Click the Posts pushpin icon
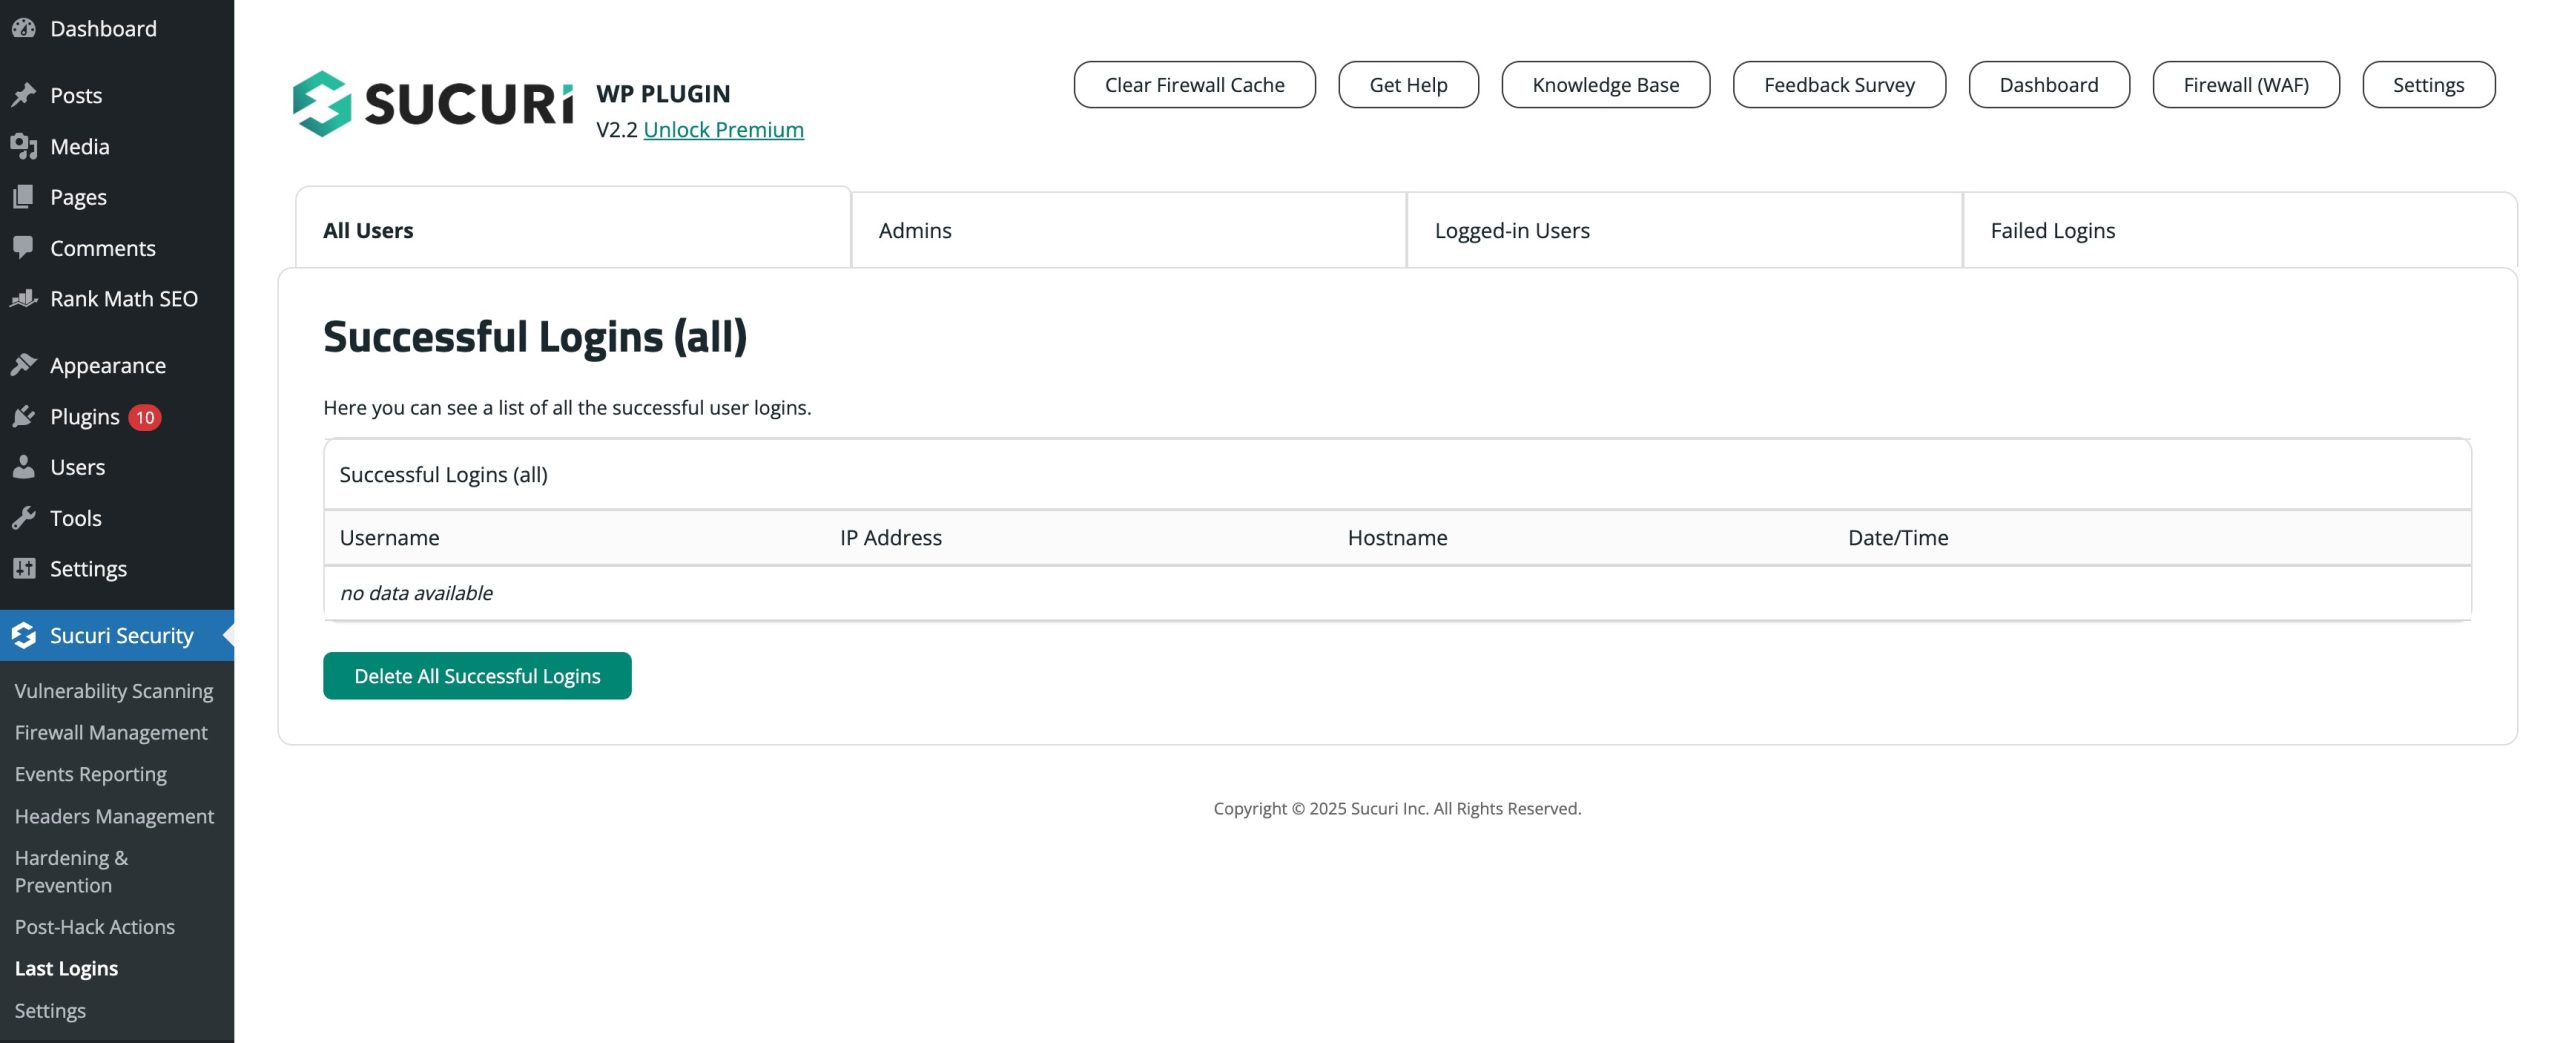Viewport: 2560px width, 1043px height. [x=24, y=95]
